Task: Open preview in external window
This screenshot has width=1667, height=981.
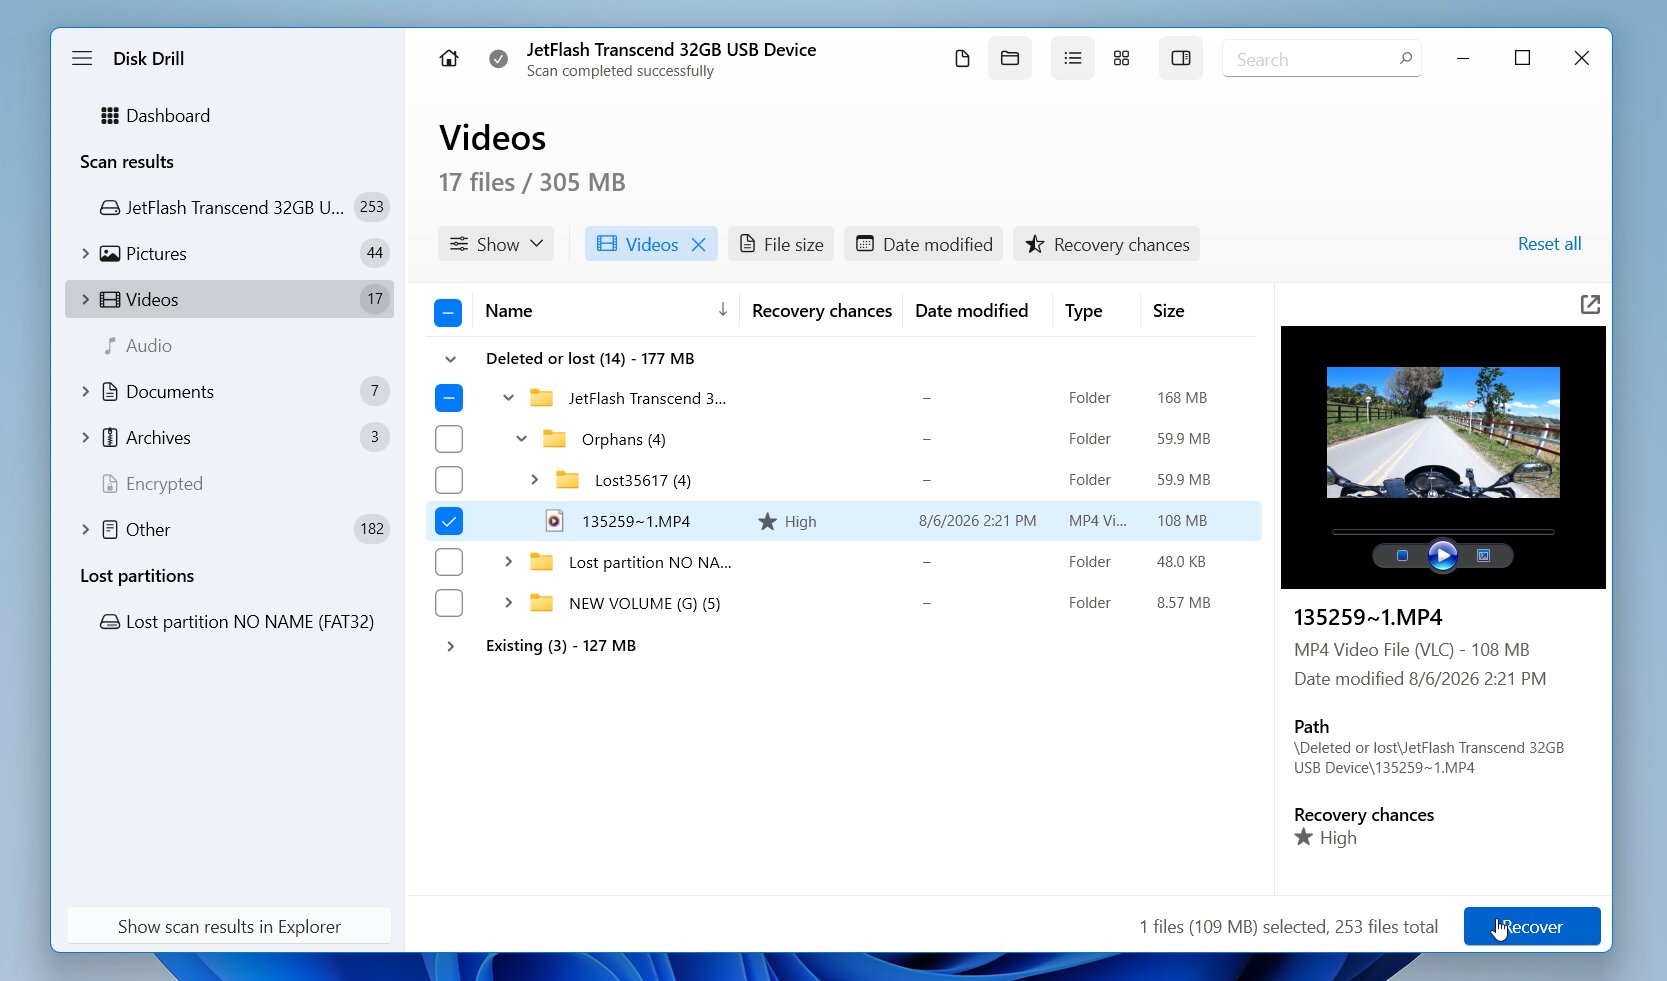Action: pyautogui.click(x=1590, y=304)
